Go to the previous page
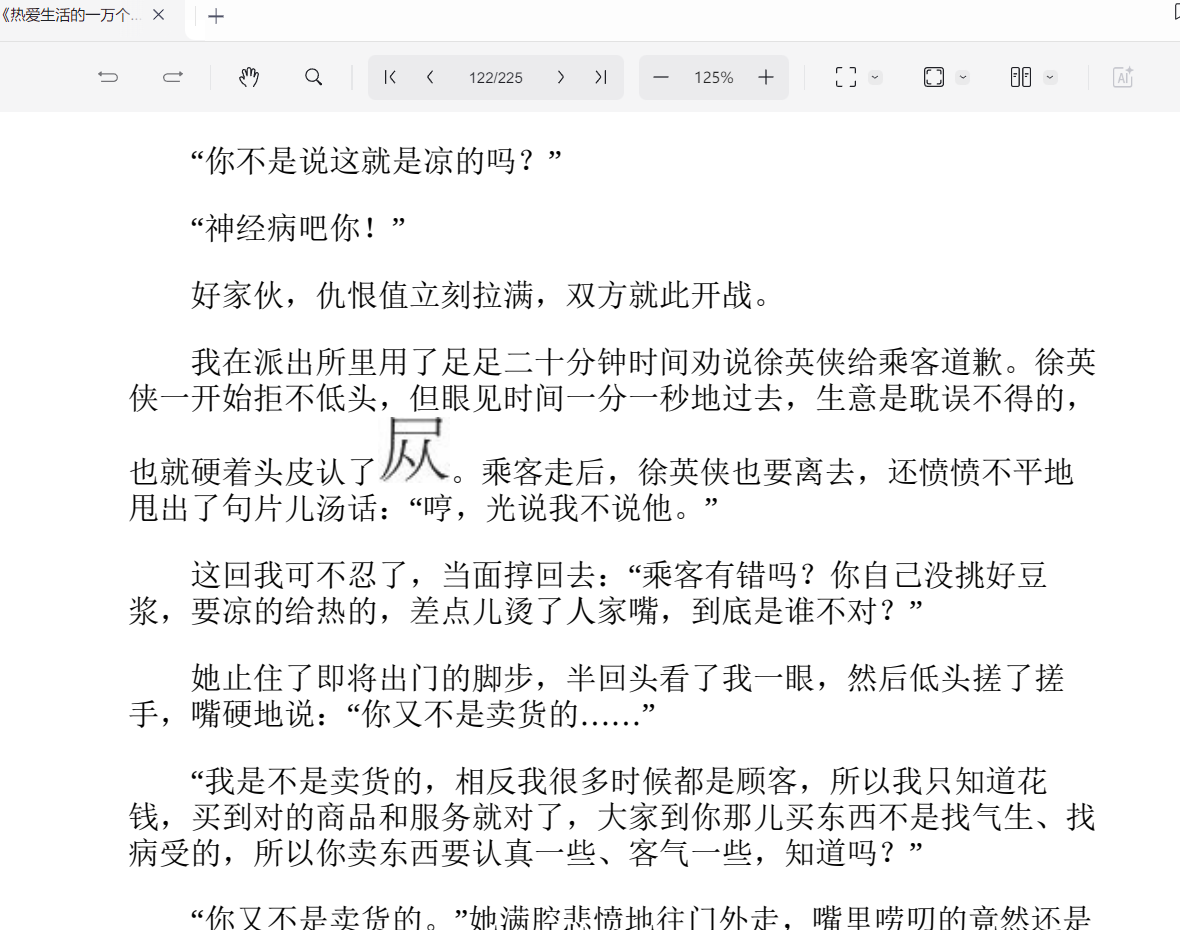The width and height of the screenshot is (1180, 930). (430, 77)
